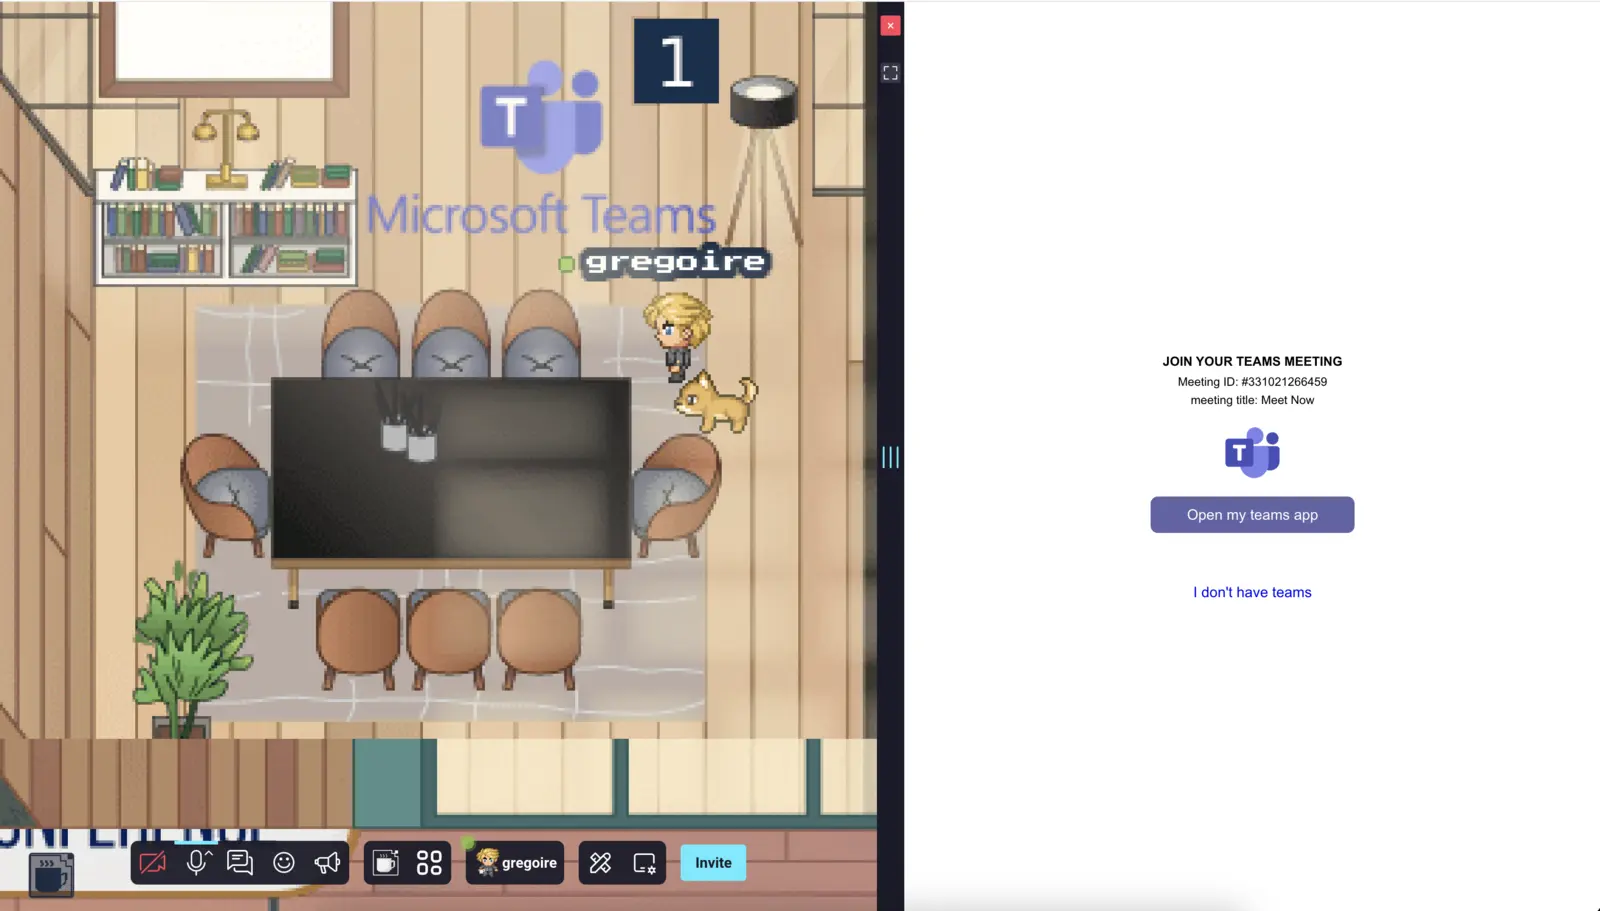Image resolution: width=1600 pixels, height=911 pixels.
Task: Grab the panel resize handle
Action: (x=890, y=457)
